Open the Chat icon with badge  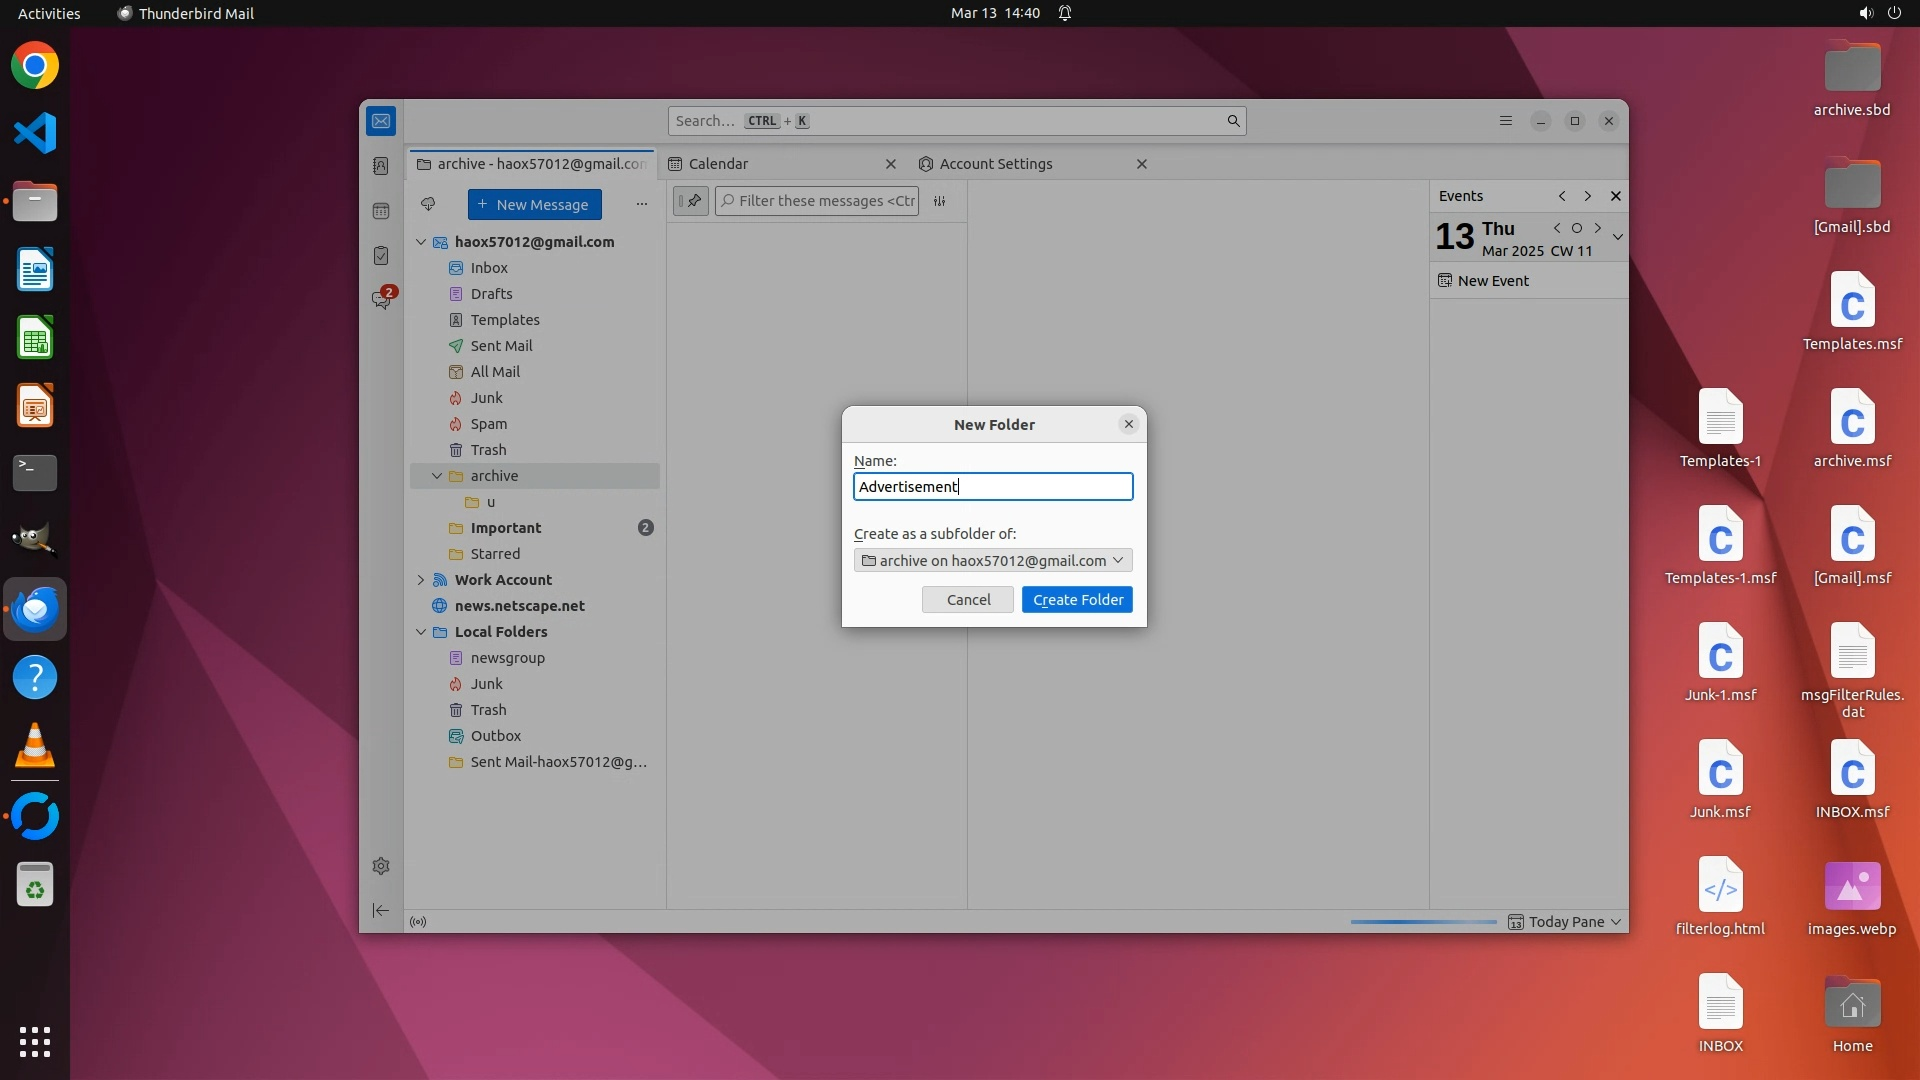[x=381, y=299]
